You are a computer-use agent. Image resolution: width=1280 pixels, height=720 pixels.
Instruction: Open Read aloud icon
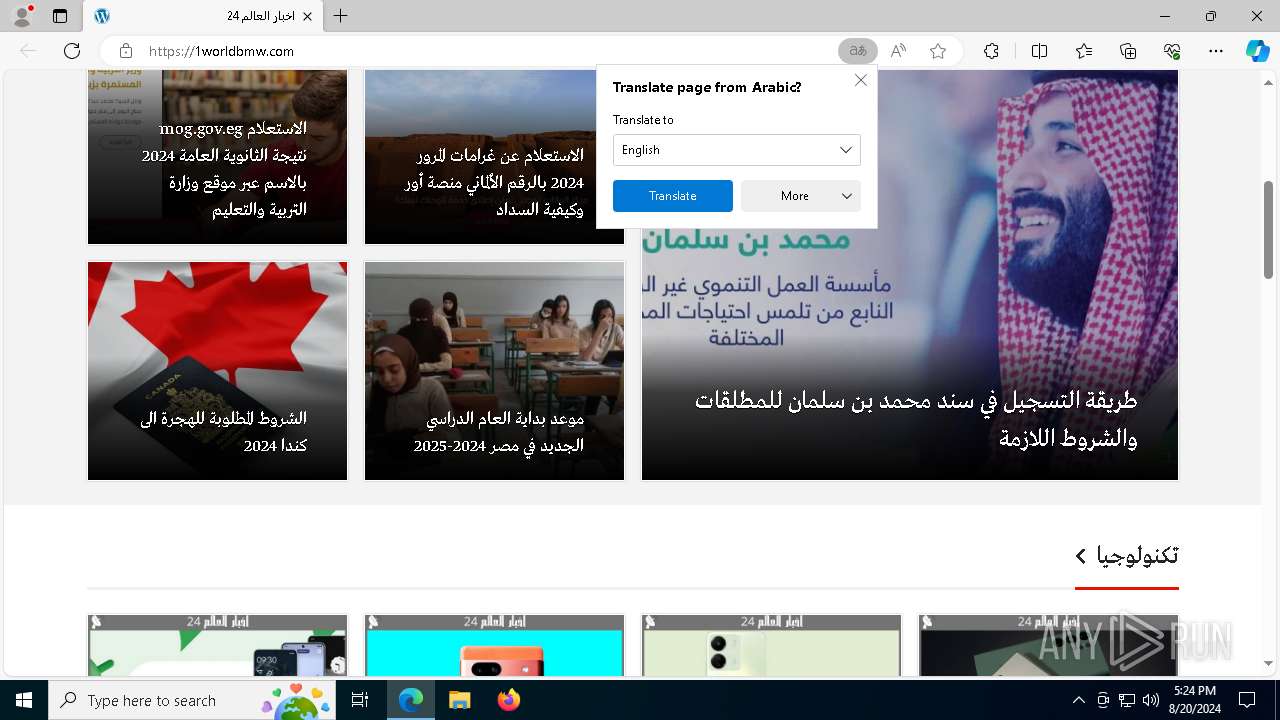[898, 51]
